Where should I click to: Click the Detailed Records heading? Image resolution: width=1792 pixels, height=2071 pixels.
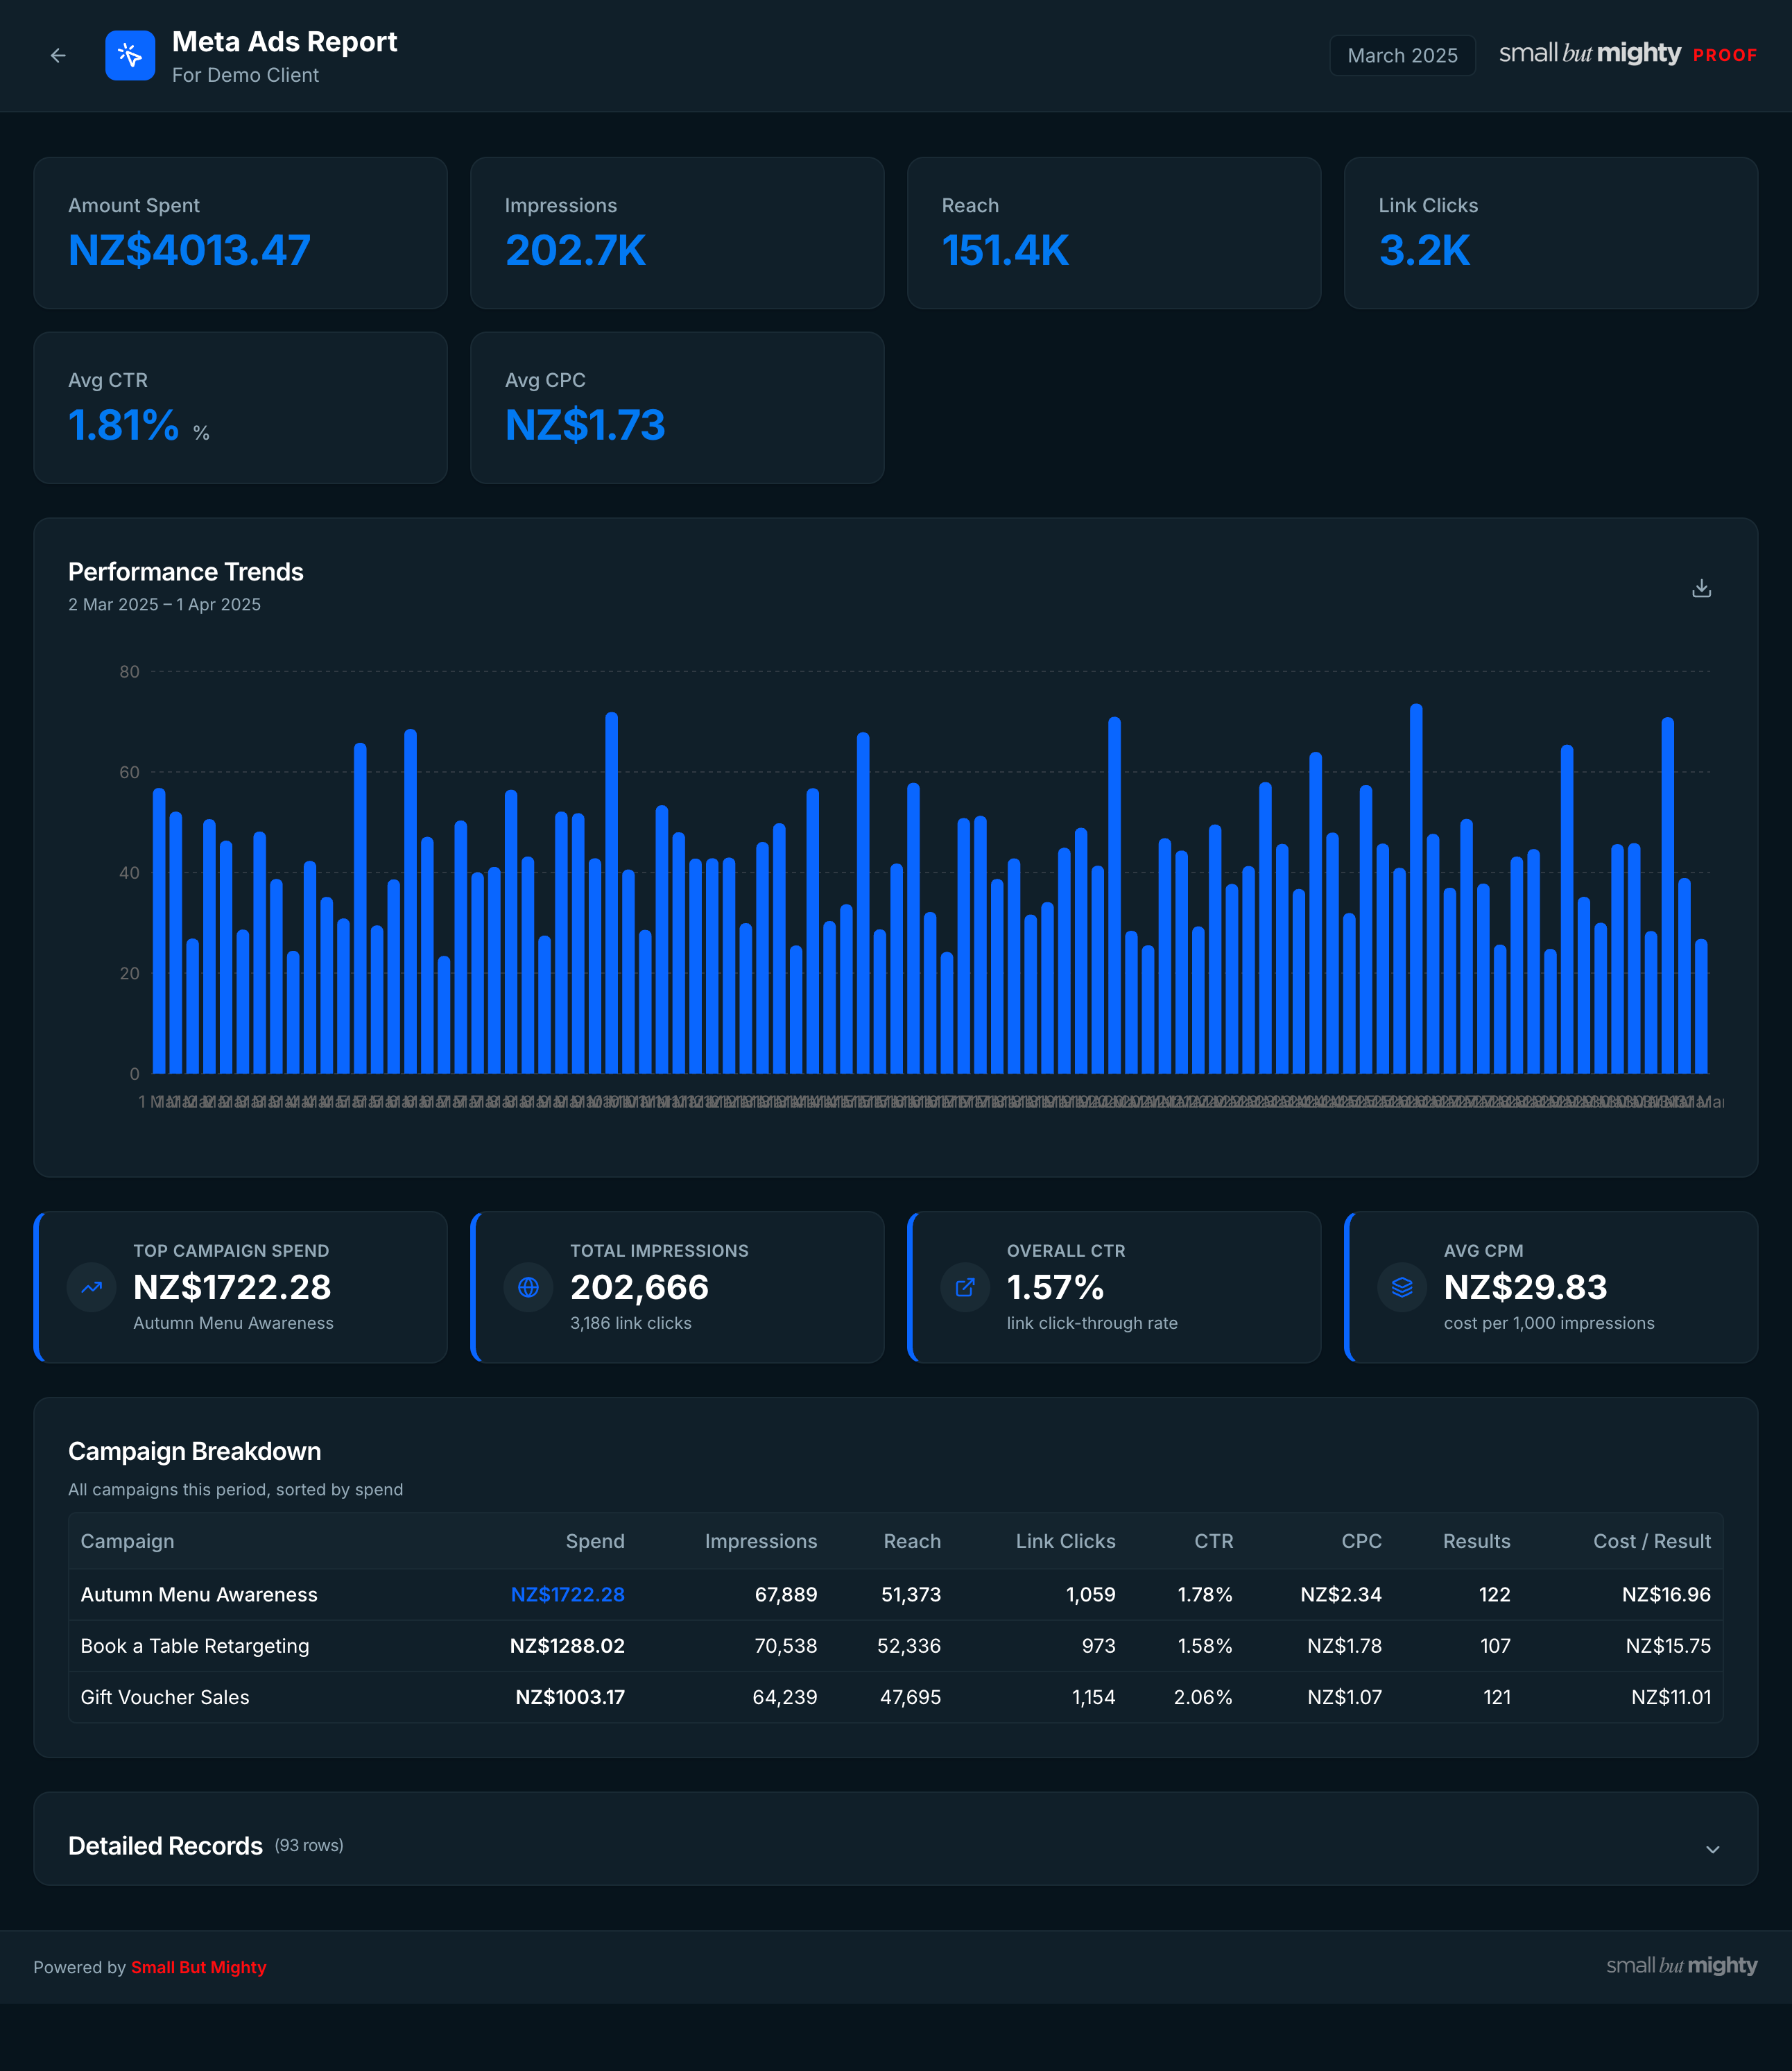click(x=165, y=1846)
